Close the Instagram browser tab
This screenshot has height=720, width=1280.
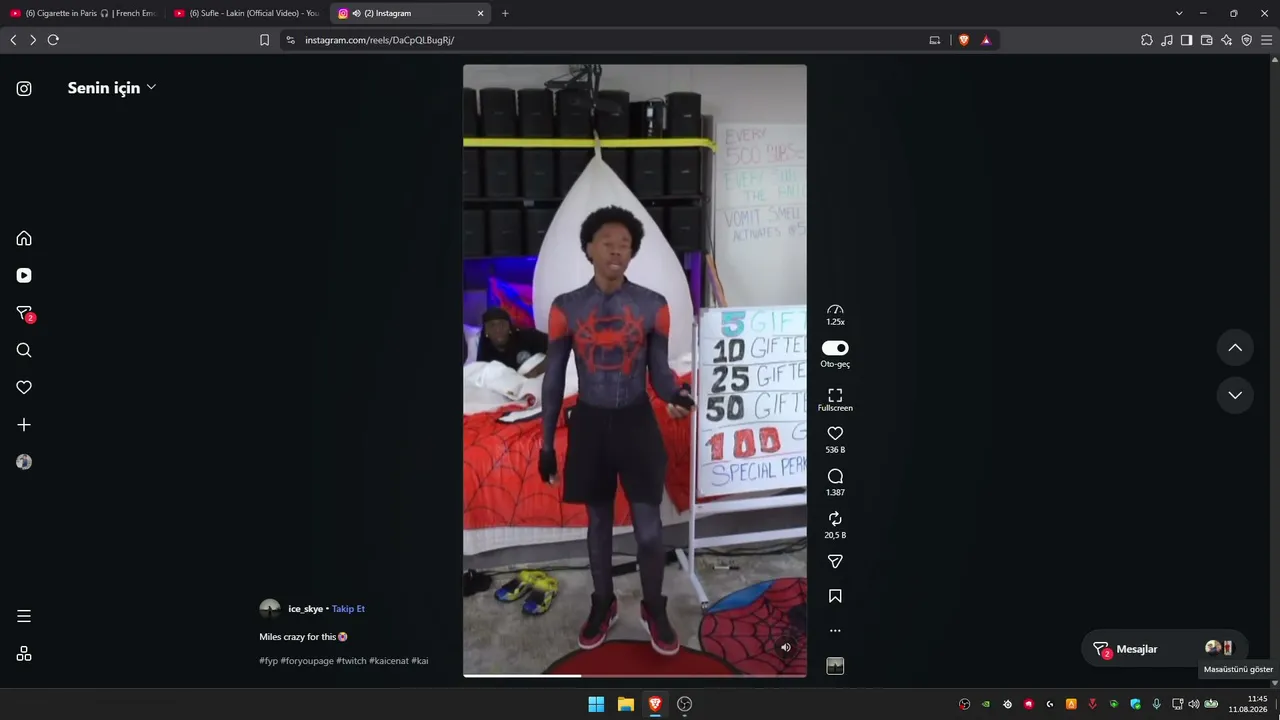click(480, 13)
